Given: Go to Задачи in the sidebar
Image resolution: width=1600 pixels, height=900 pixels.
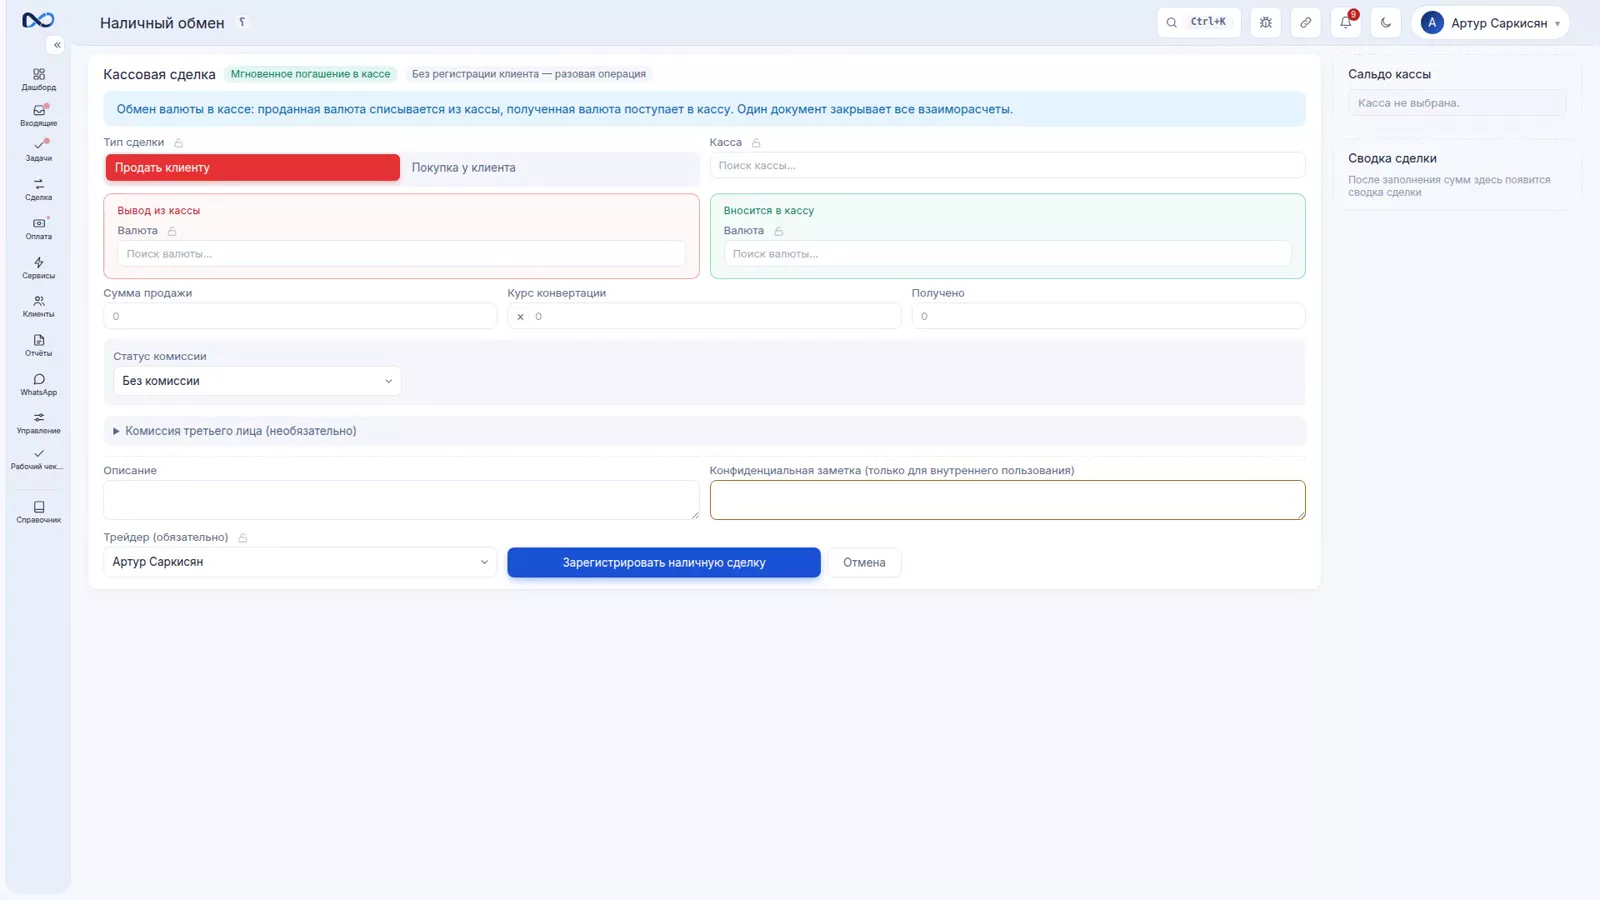Looking at the screenshot, I should [x=38, y=150].
